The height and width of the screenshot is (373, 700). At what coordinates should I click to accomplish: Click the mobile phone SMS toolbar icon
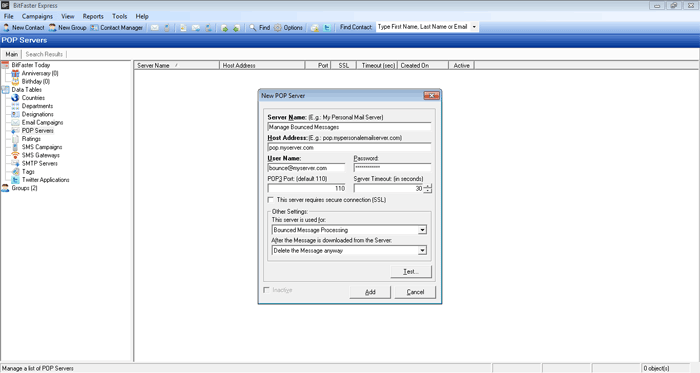(167, 28)
